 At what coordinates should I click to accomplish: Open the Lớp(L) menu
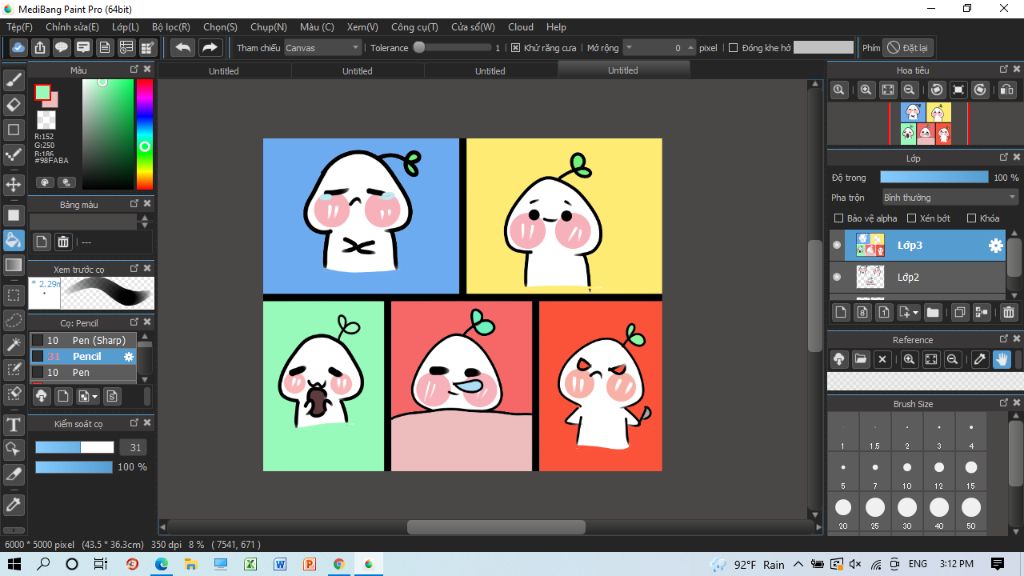click(x=125, y=27)
